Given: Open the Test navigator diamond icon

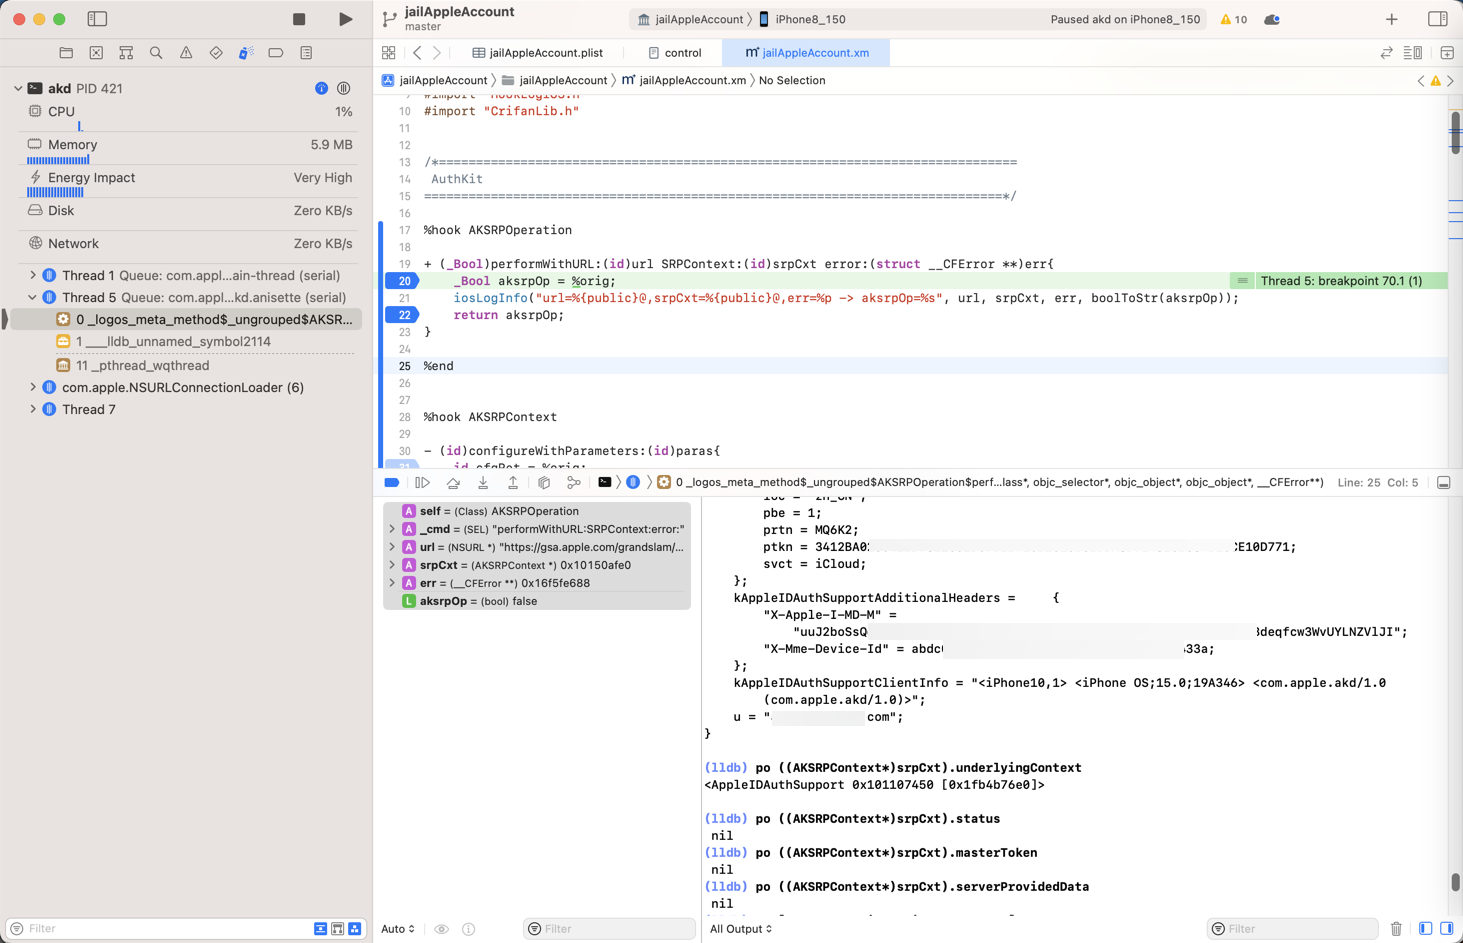Looking at the screenshot, I should coord(216,53).
